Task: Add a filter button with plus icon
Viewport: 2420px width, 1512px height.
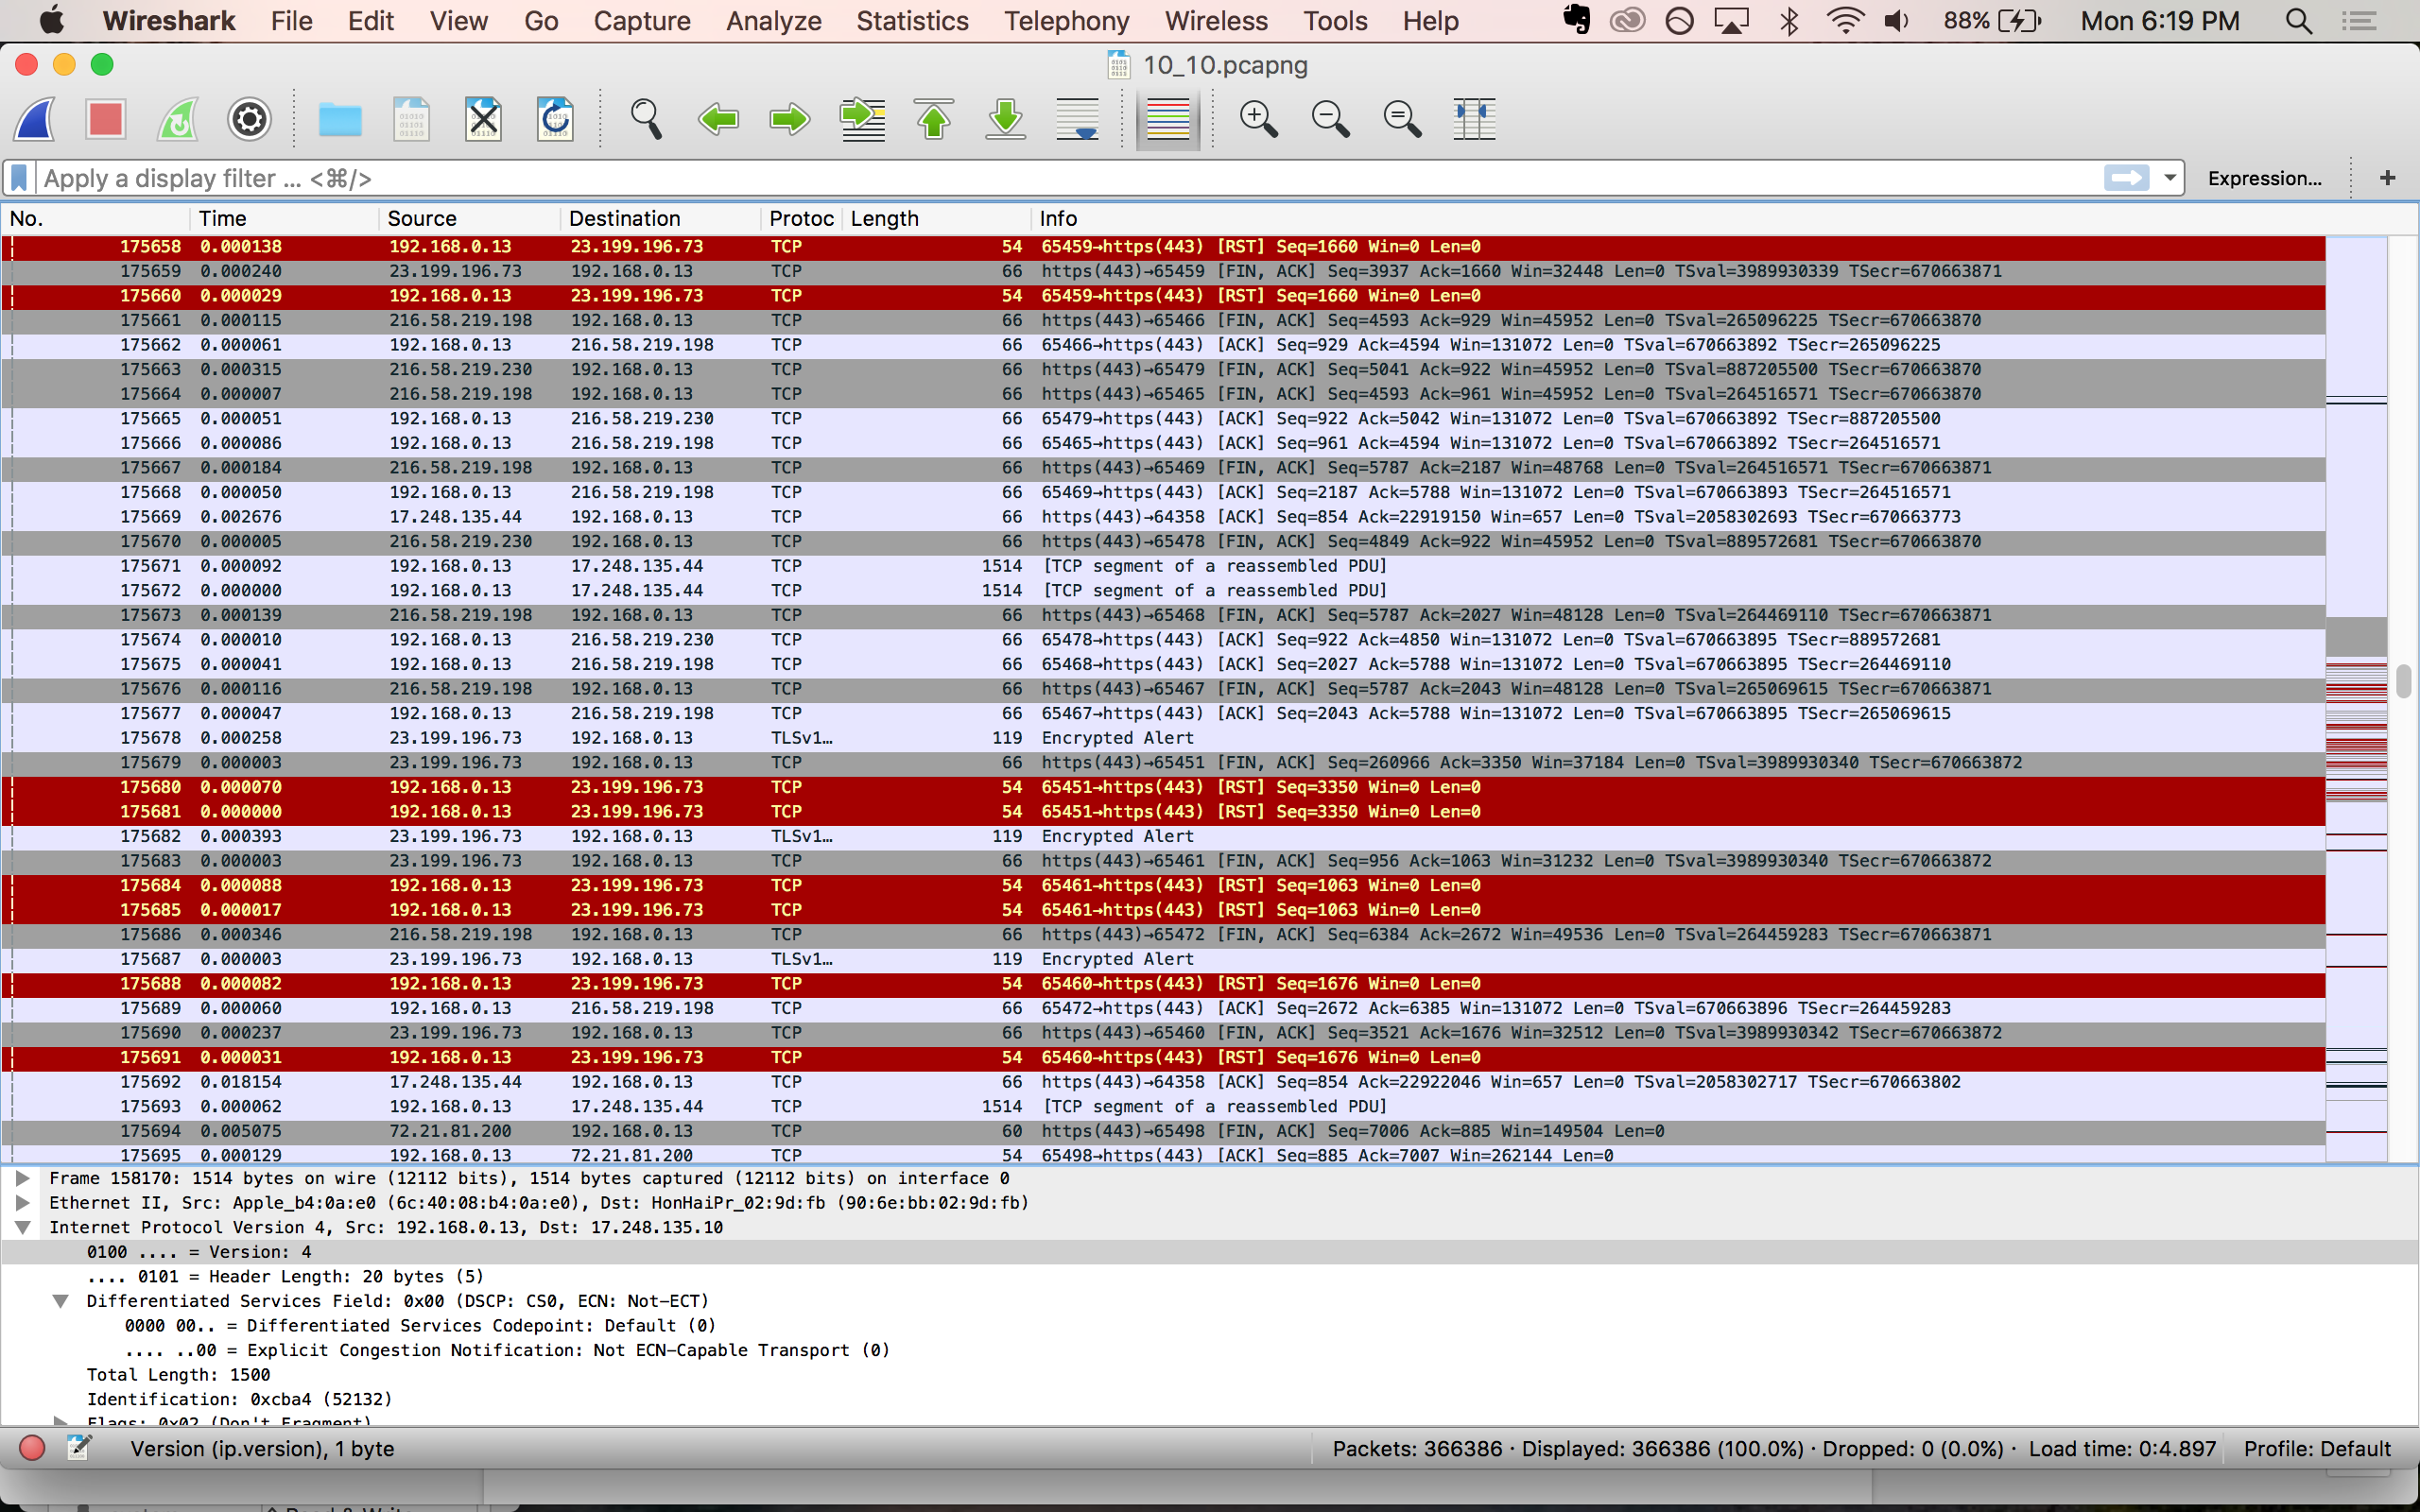Action: click(x=2387, y=178)
